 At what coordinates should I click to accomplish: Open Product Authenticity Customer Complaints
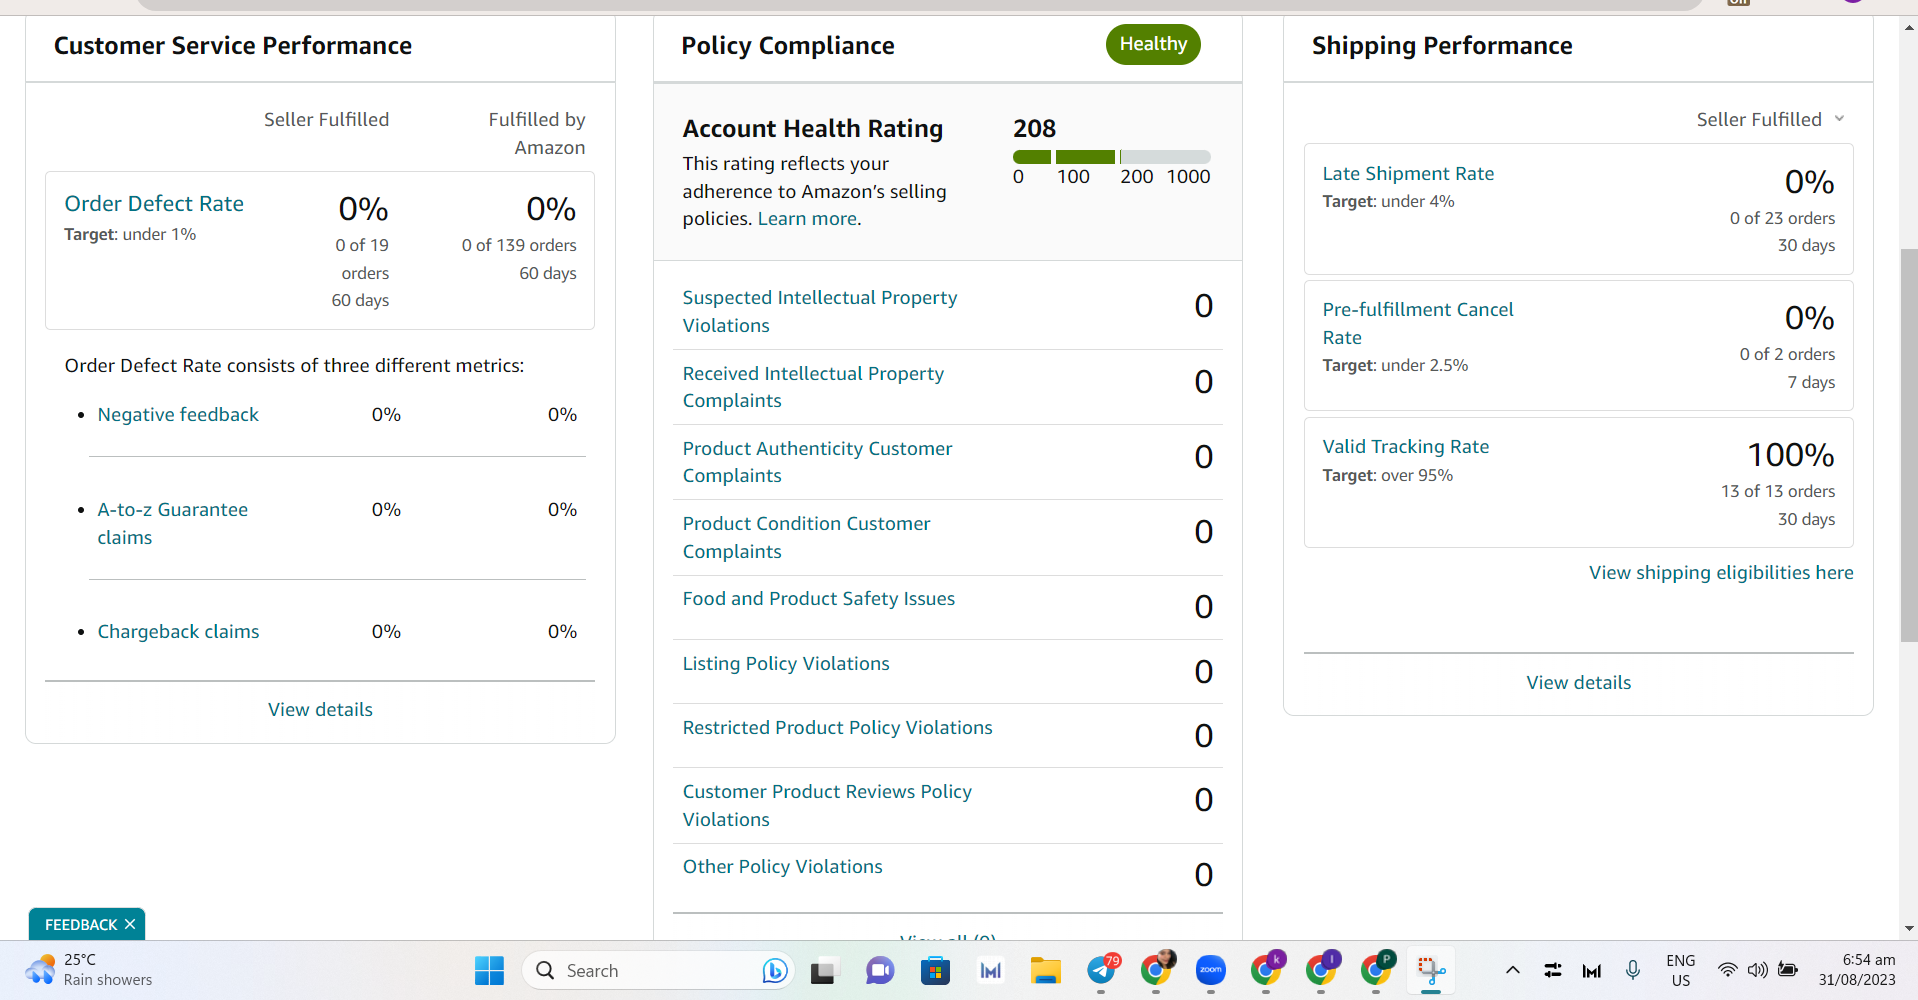click(817, 462)
